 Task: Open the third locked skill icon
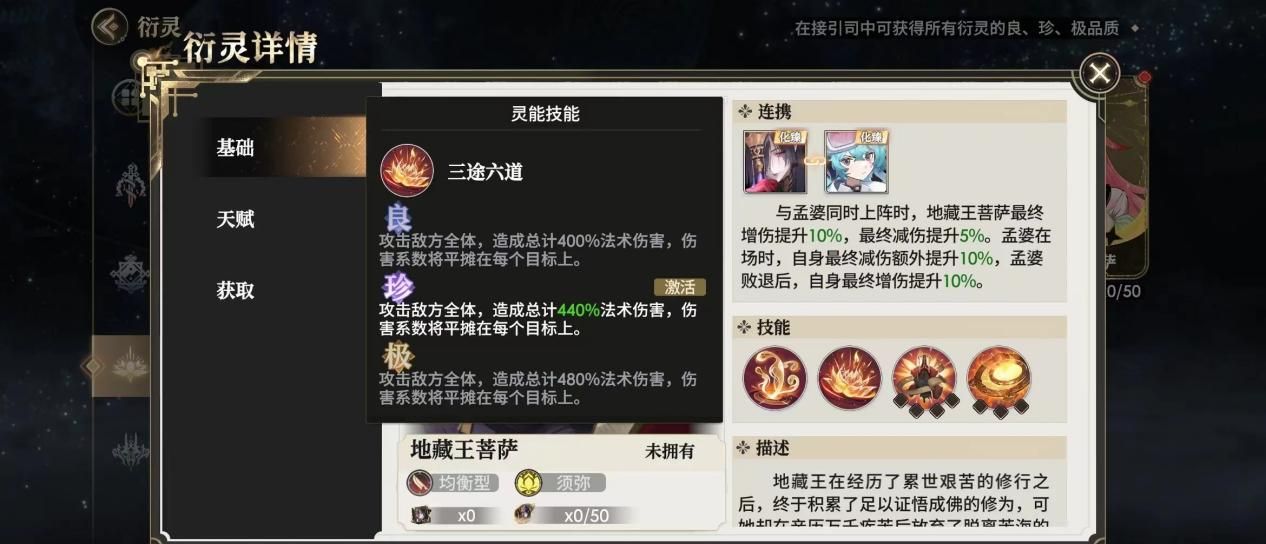click(924, 380)
